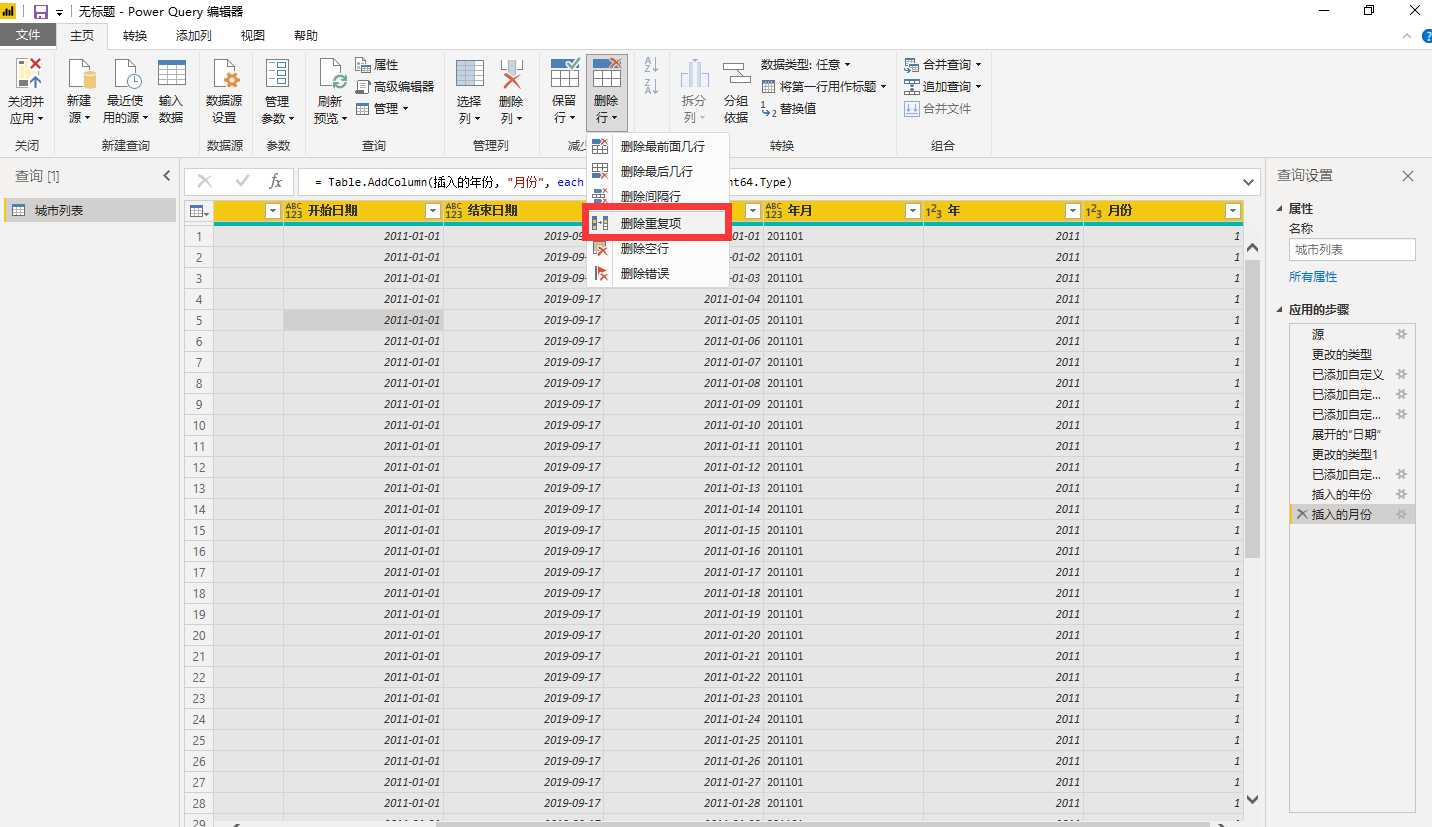Click 将第一行用作标题 use first row as headers
This screenshot has height=827, width=1432.
tap(825, 87)
